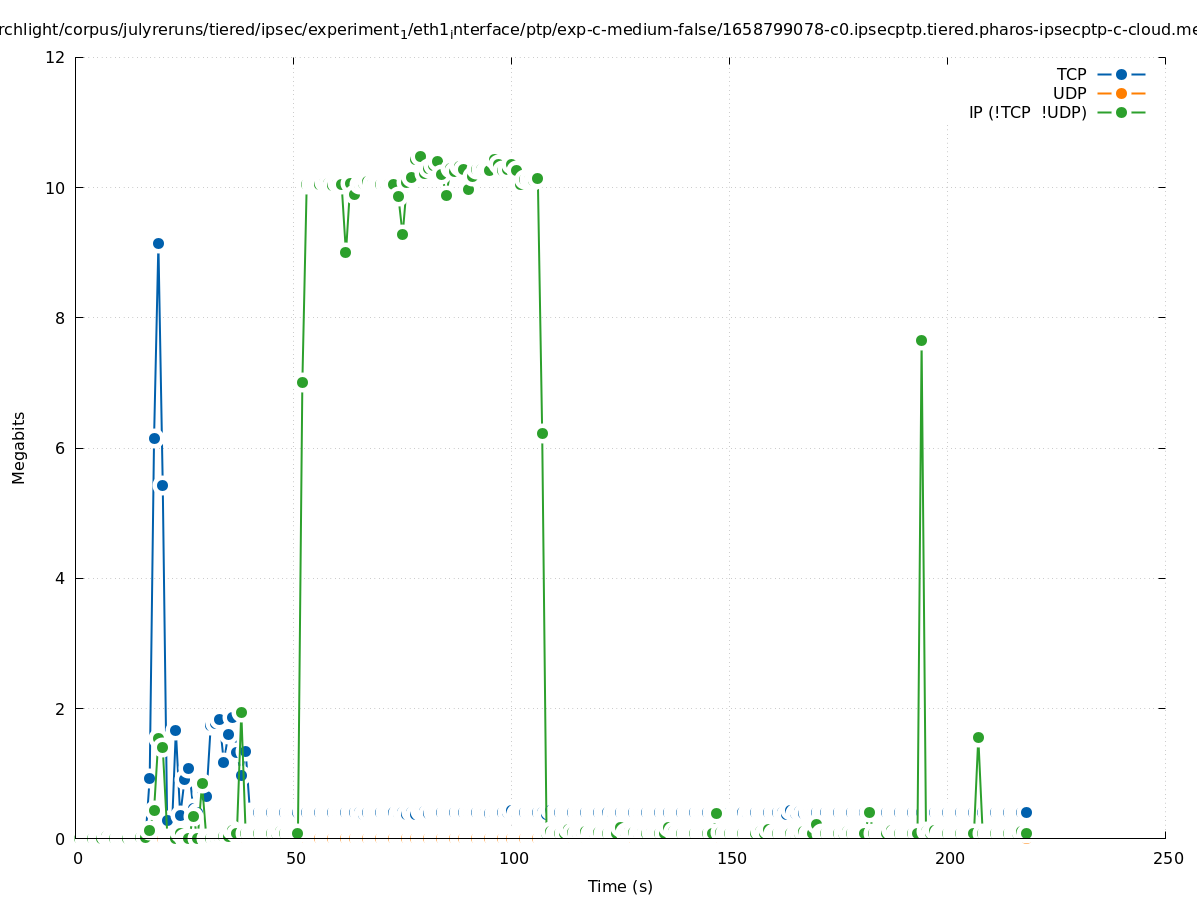Select the TCP legend label
The height and width of the screenshot is (900, 1197).
(1071, 74)
